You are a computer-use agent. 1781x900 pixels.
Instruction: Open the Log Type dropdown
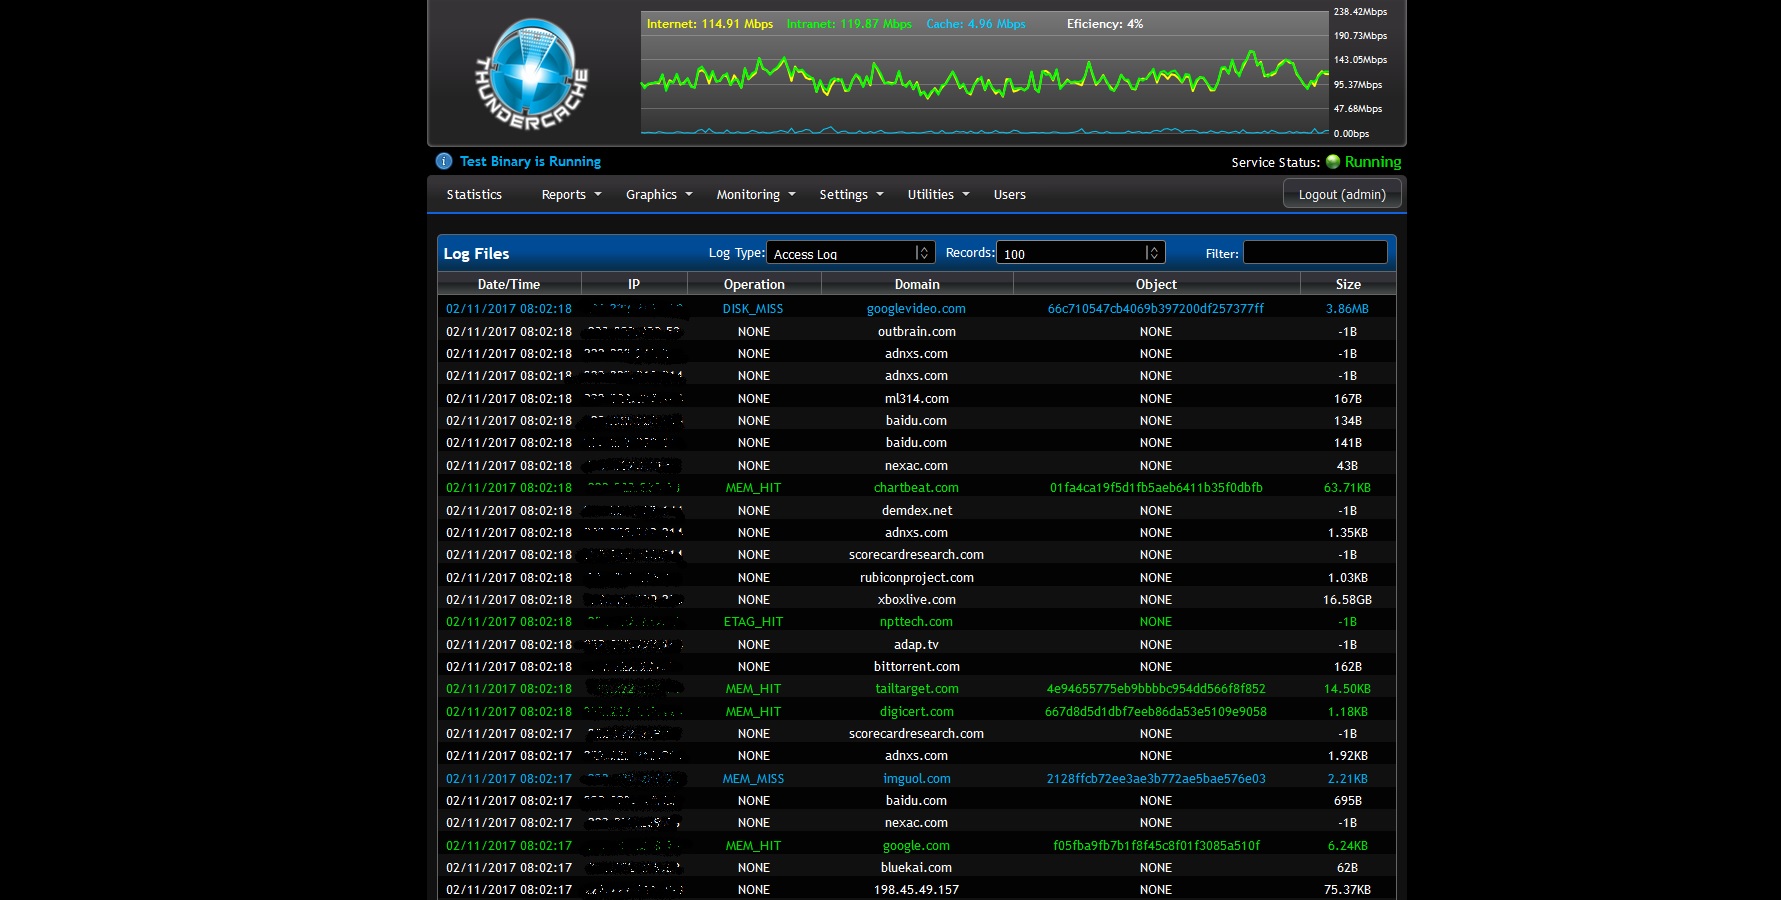pyautogui.click(x=850, y=253)
